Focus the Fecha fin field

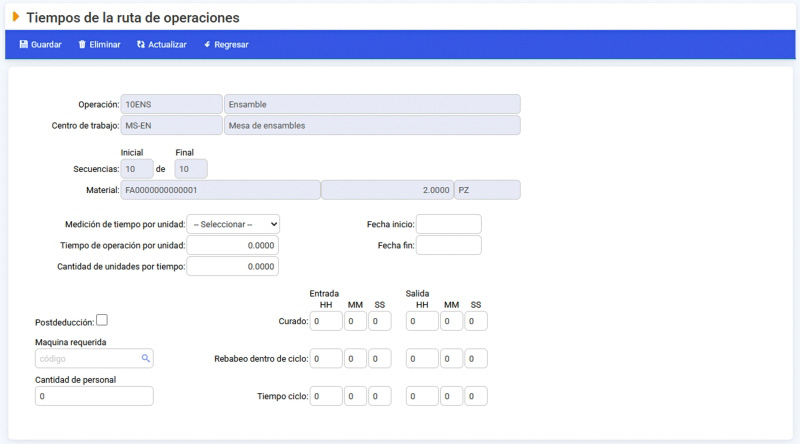pyautogui.click(x=448, y=245)
